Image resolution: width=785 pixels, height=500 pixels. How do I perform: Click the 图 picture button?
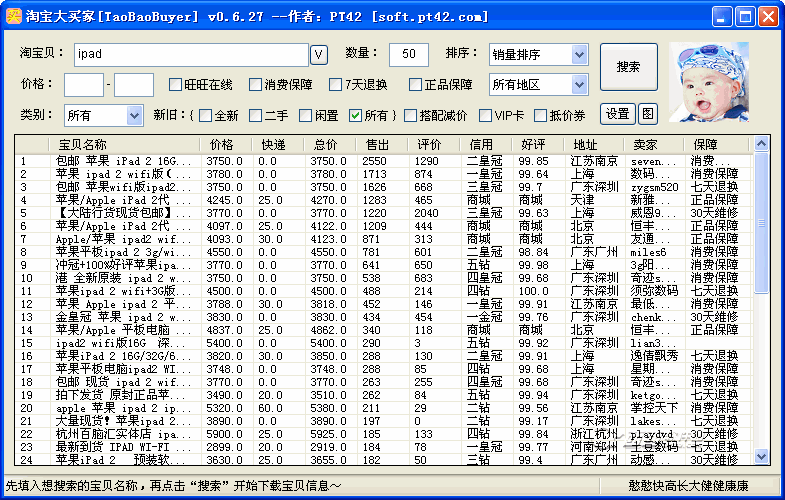[647, 114]
